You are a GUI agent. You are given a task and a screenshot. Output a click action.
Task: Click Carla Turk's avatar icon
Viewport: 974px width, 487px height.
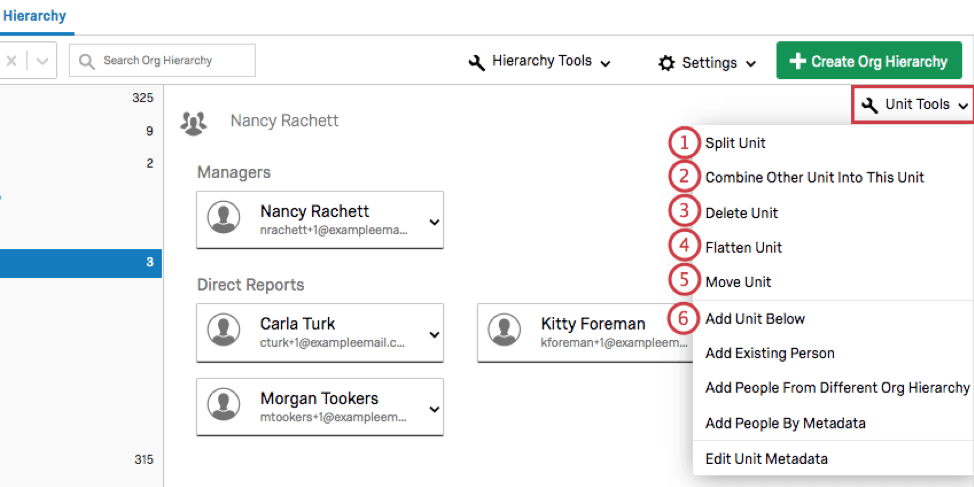(224, 331)
